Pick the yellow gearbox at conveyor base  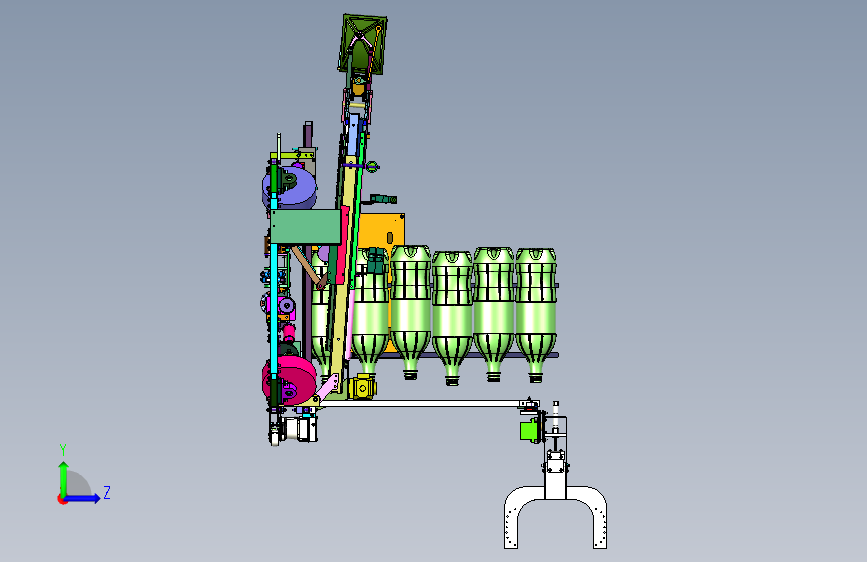click(x=362, y=386)
